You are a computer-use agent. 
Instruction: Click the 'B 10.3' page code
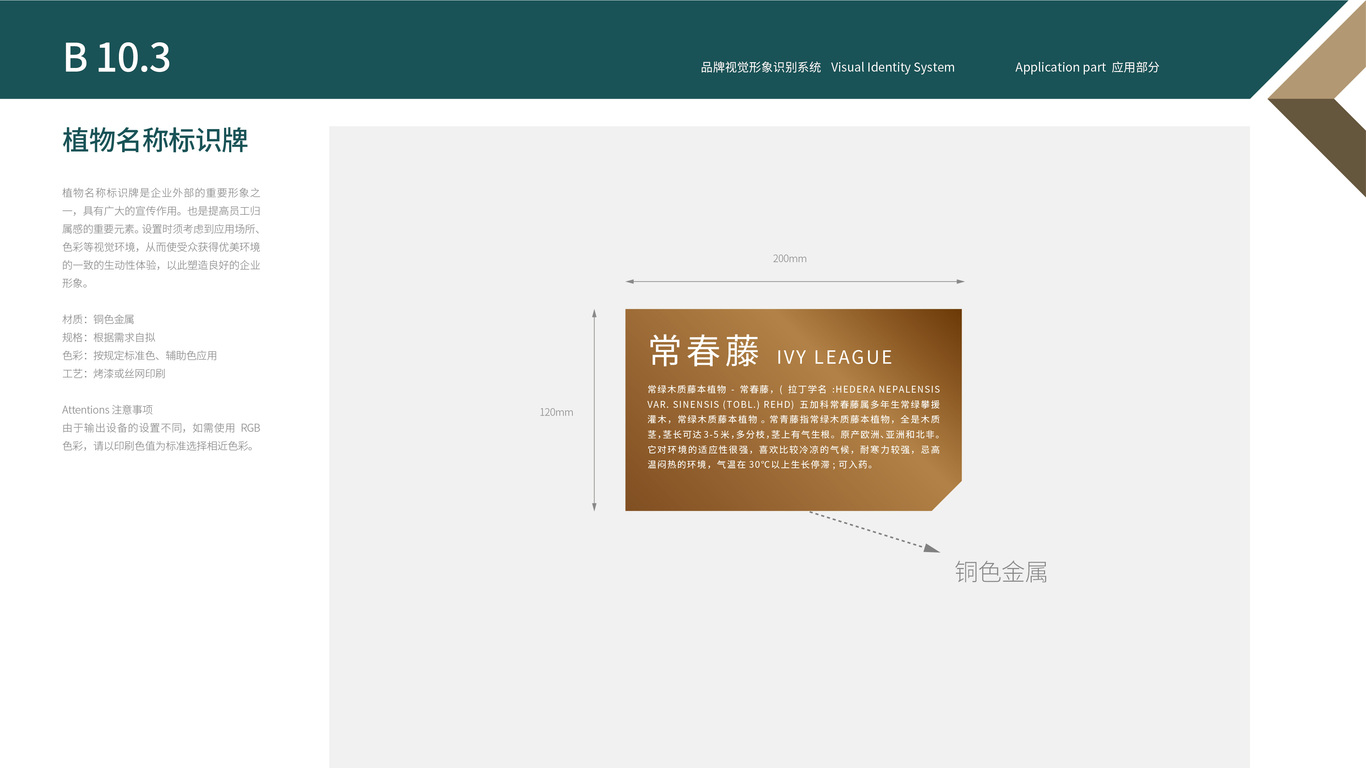coord(117,58)
